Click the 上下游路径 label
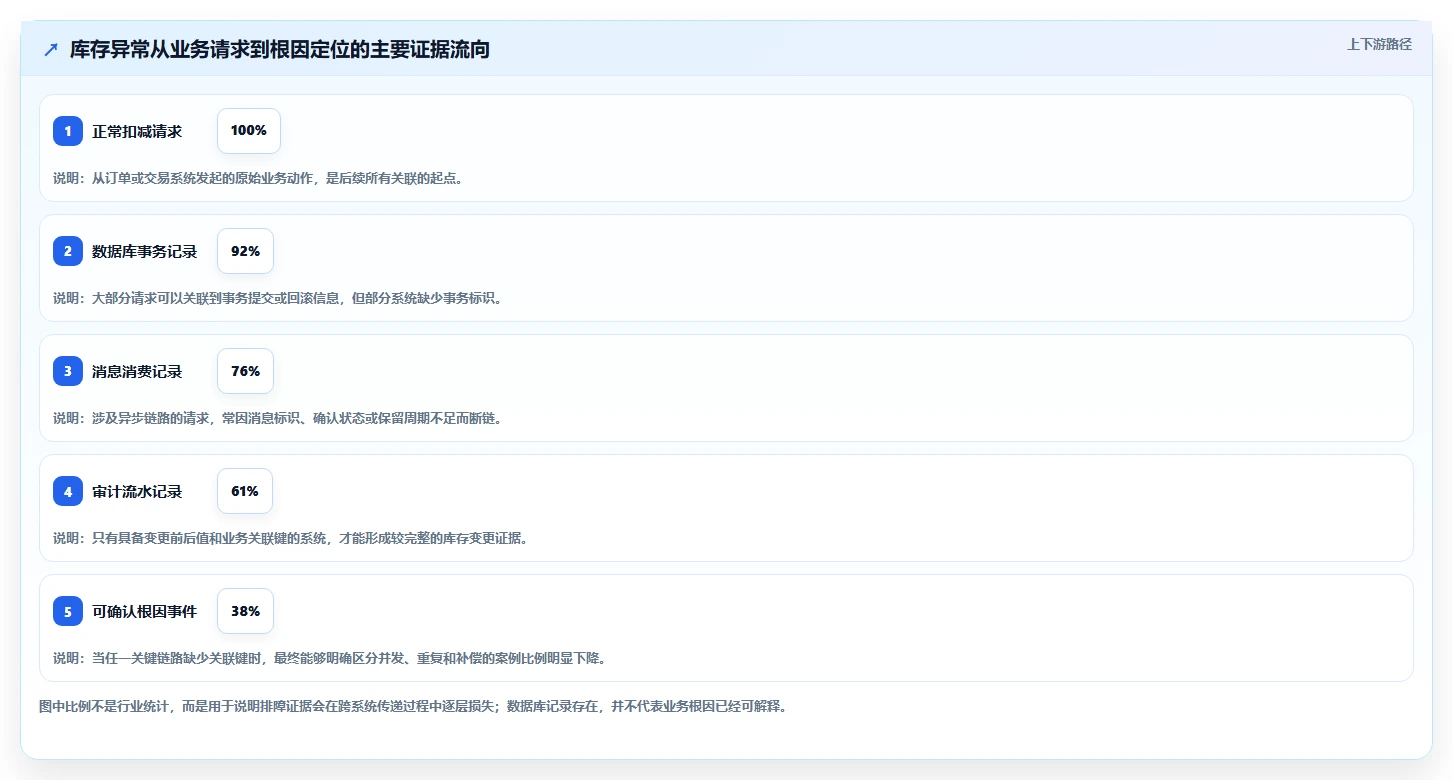Viewport: 1453px width, 780px height. click(x=1379, y=44)
